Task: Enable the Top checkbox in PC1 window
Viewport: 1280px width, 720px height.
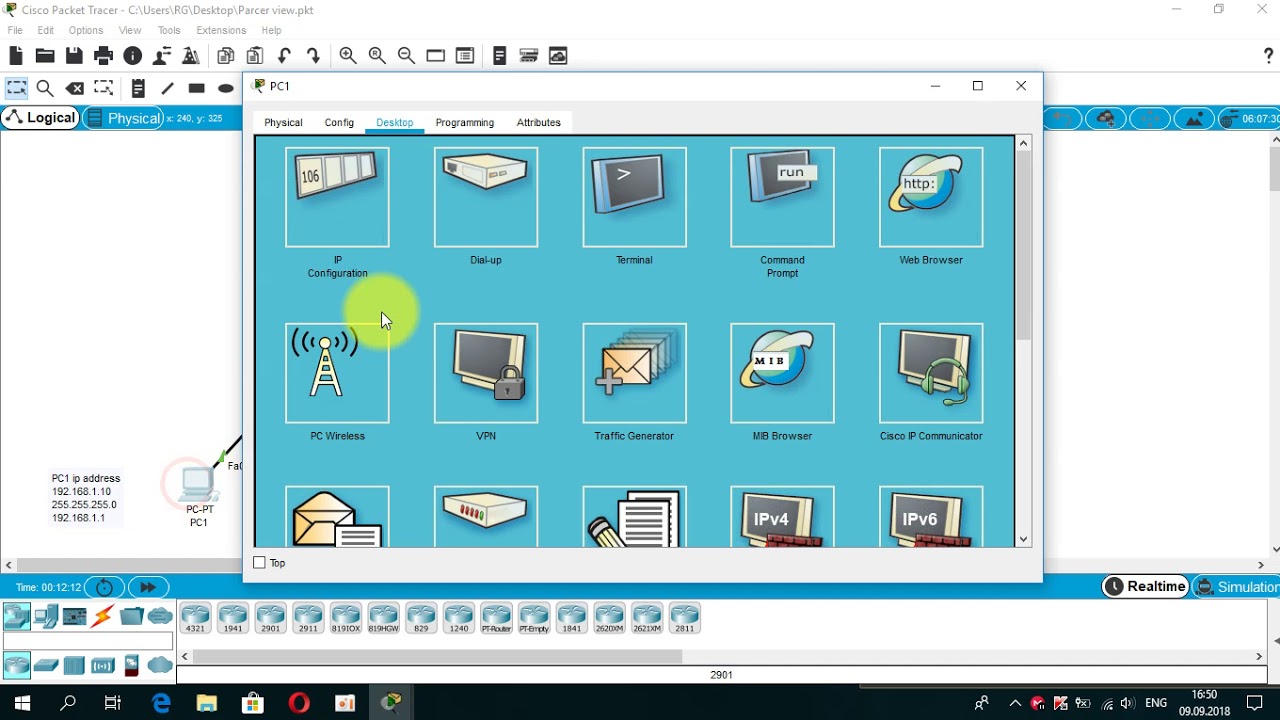Action: pyautogui.click(x=260, y=563)
